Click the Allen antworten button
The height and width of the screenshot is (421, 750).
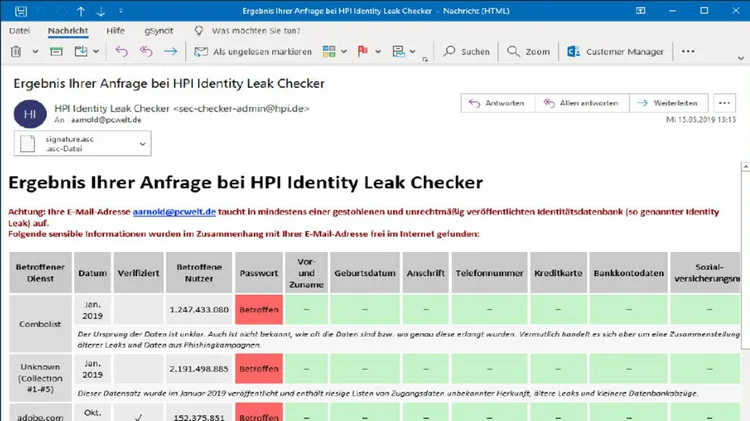[582, 103]
